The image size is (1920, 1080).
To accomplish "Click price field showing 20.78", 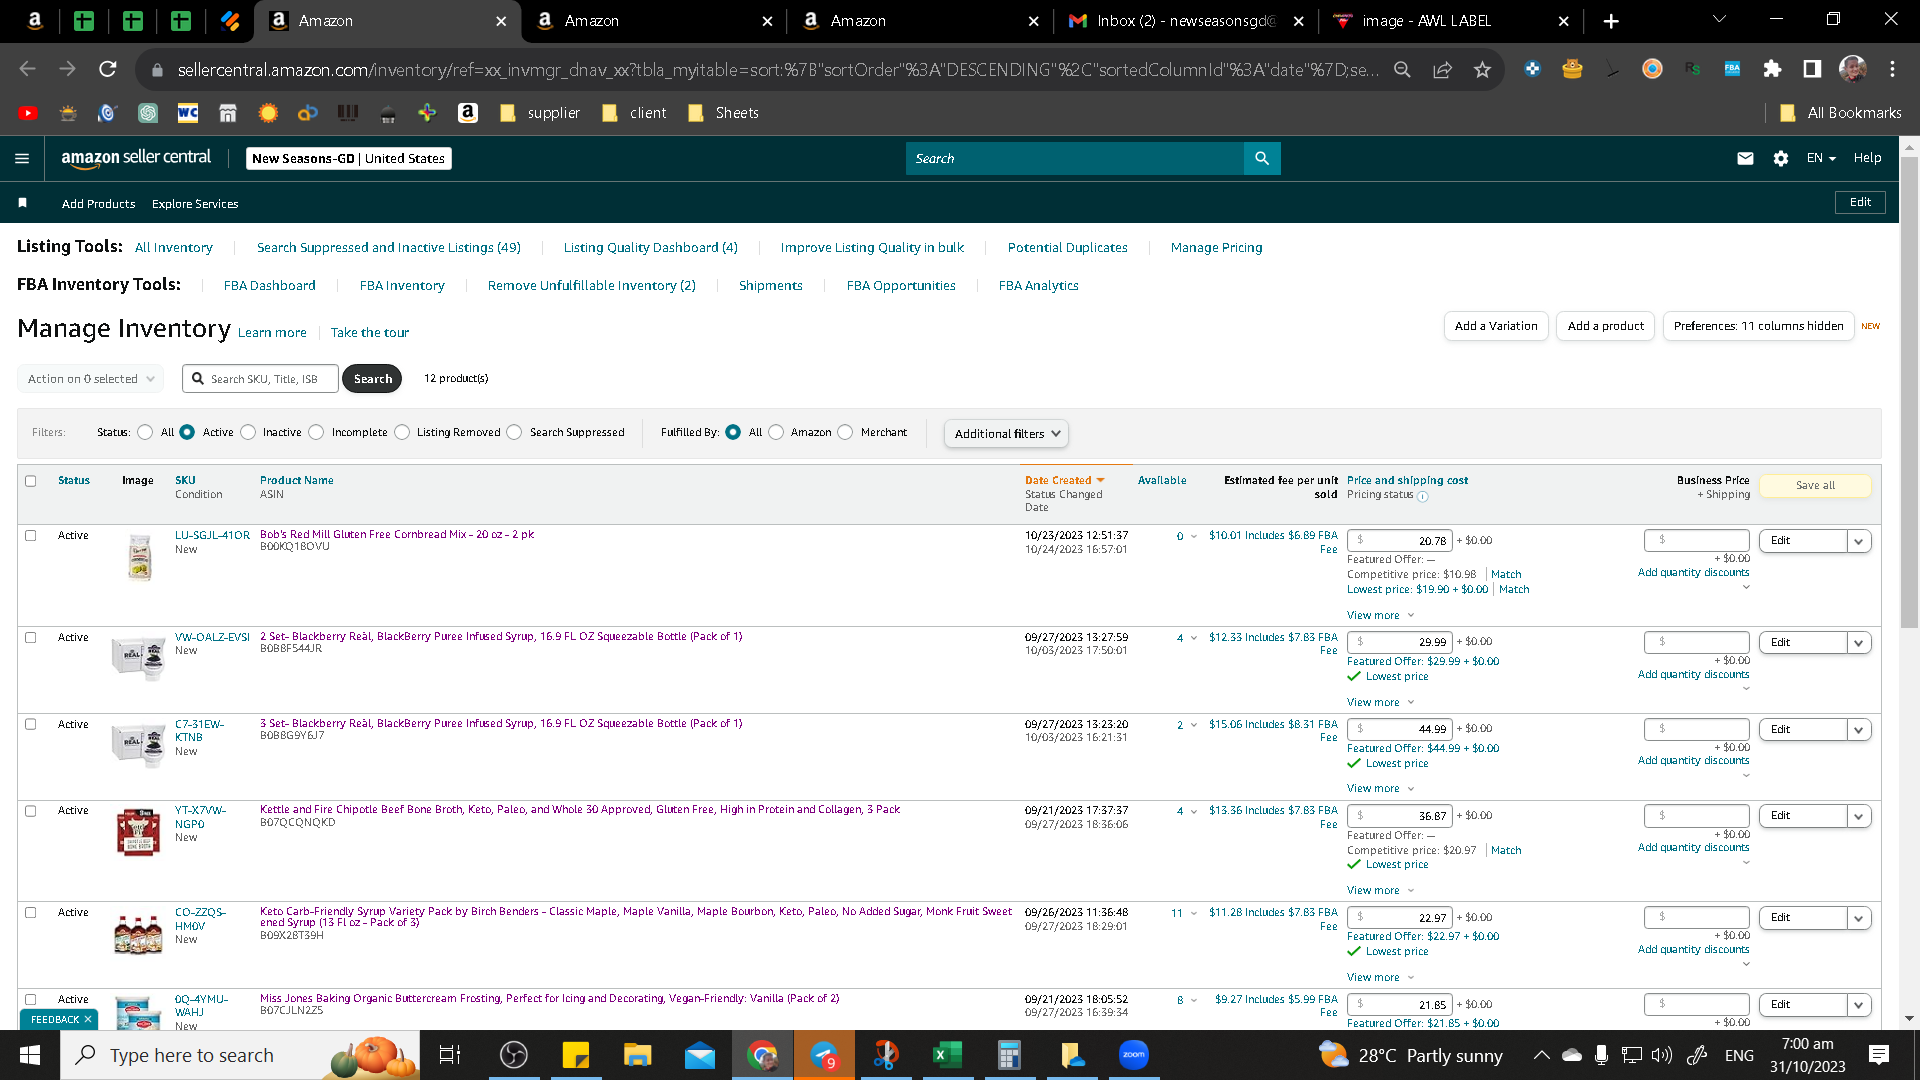I will [x=1399, y=541].
